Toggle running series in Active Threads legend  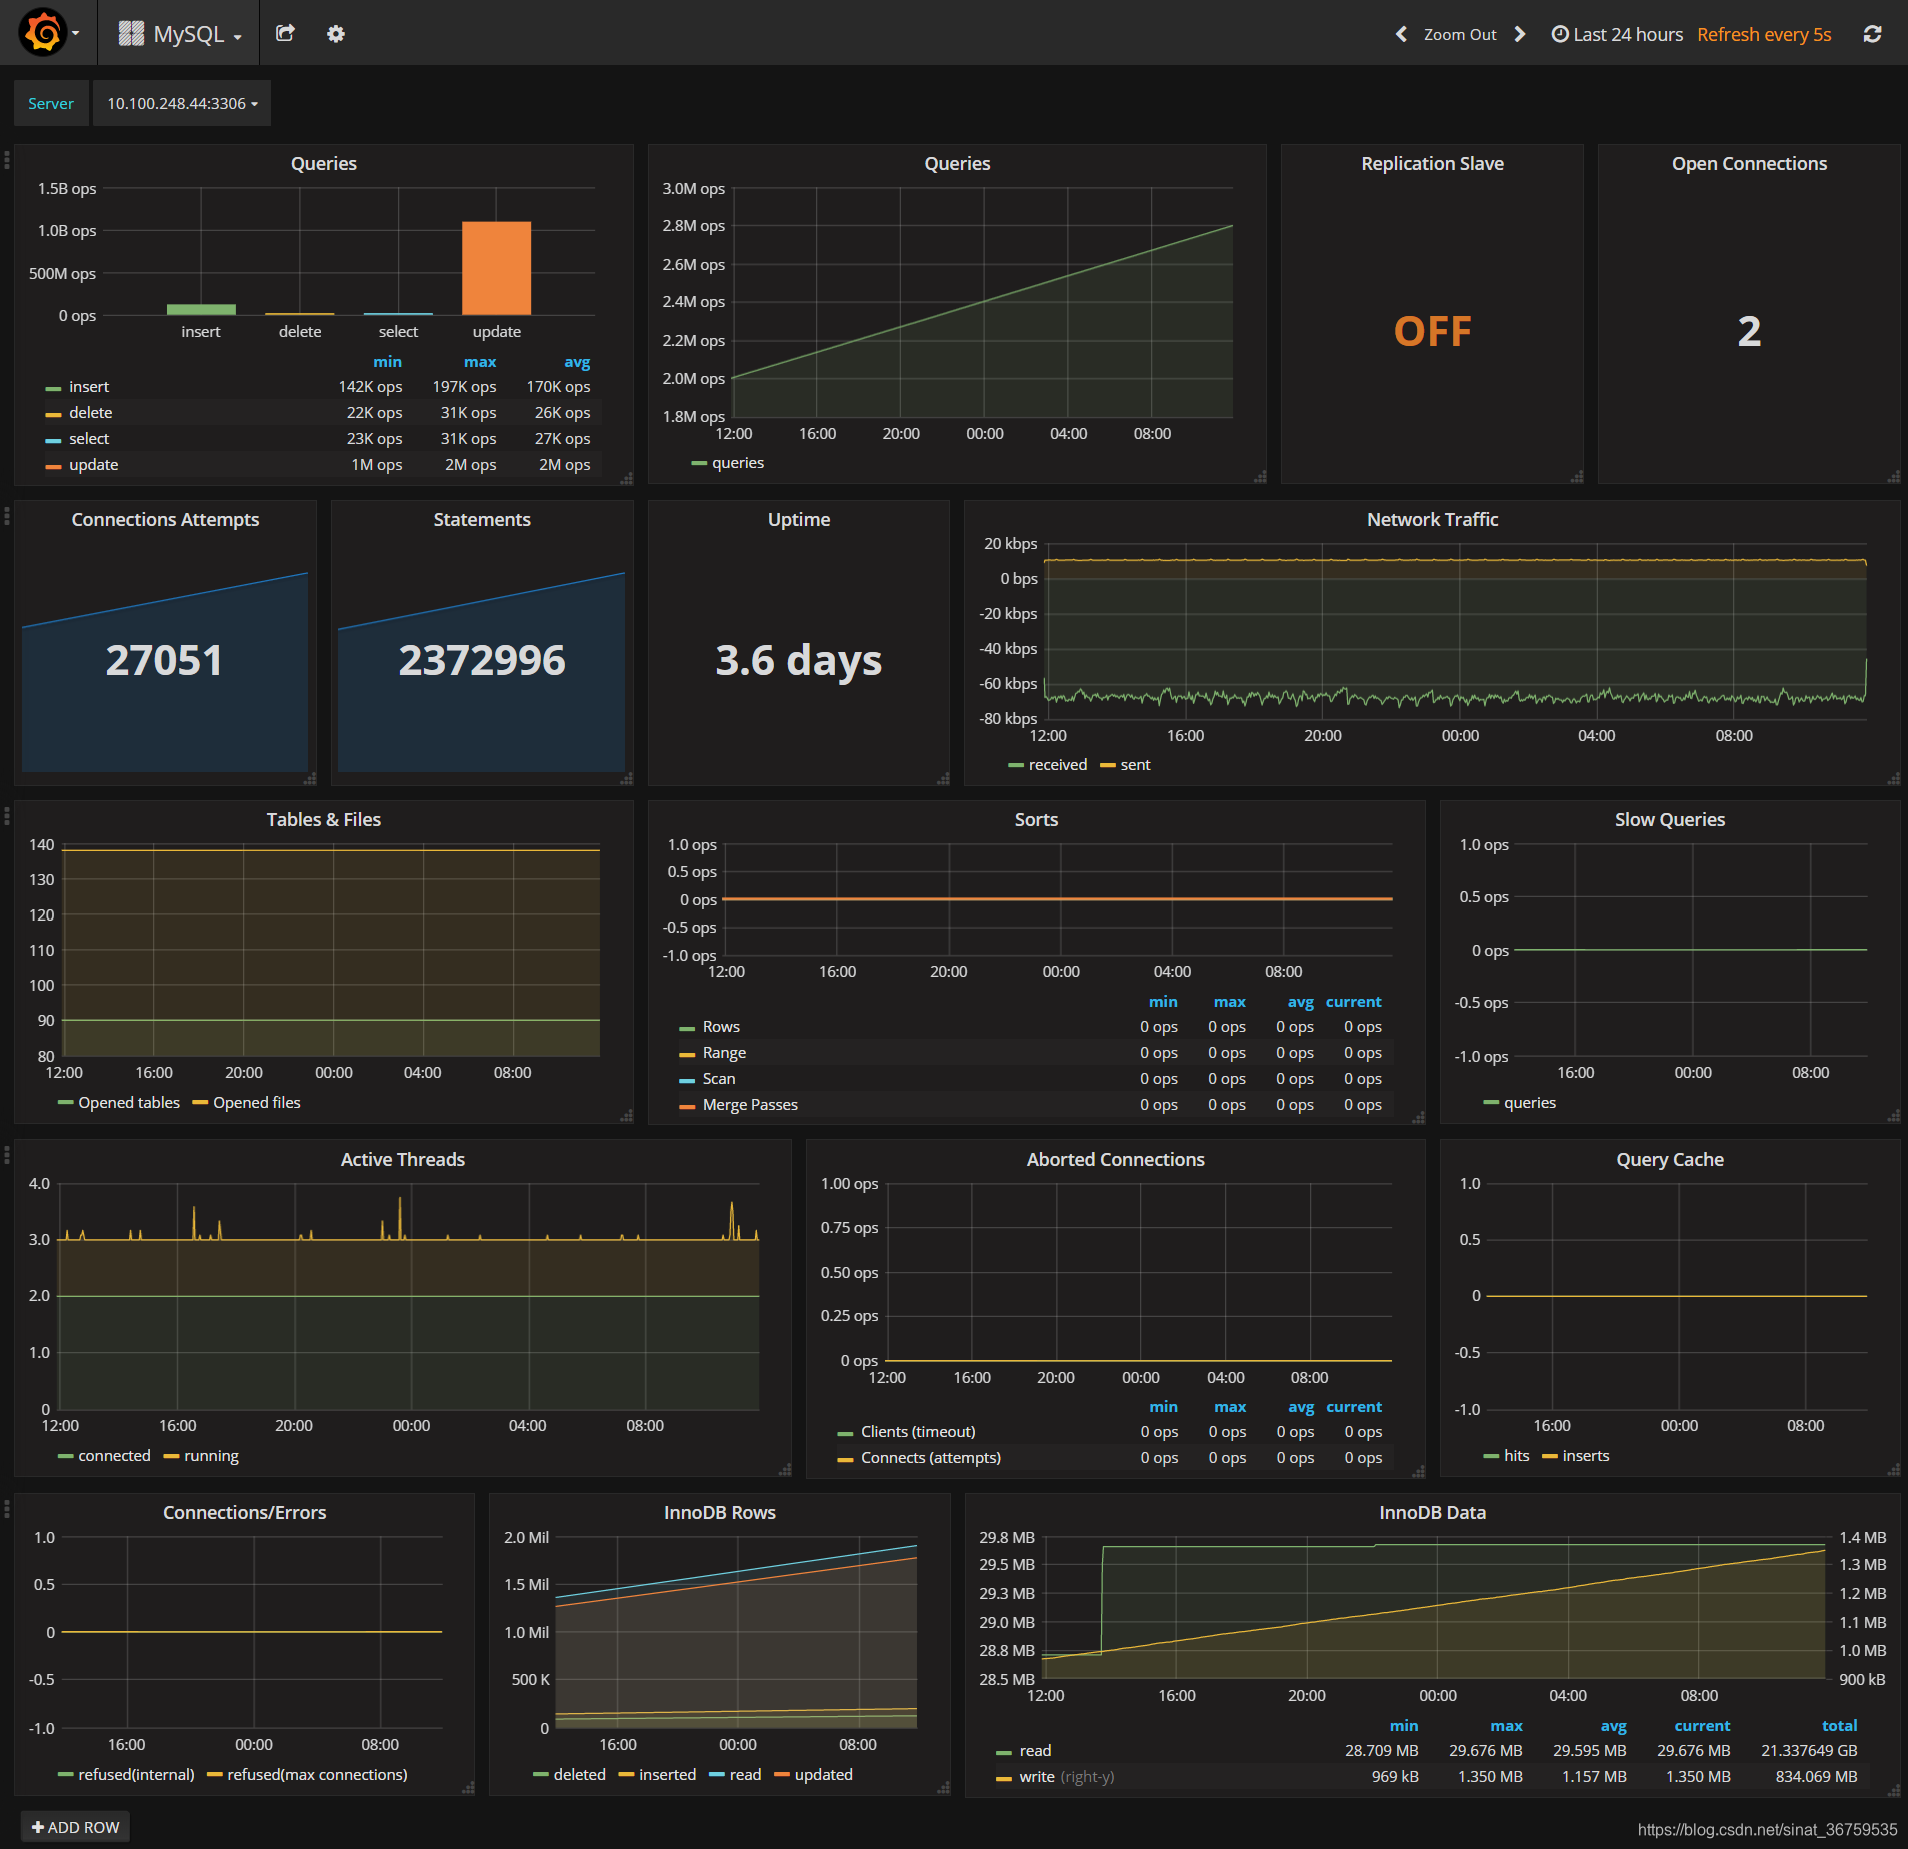click(211, 1455)
